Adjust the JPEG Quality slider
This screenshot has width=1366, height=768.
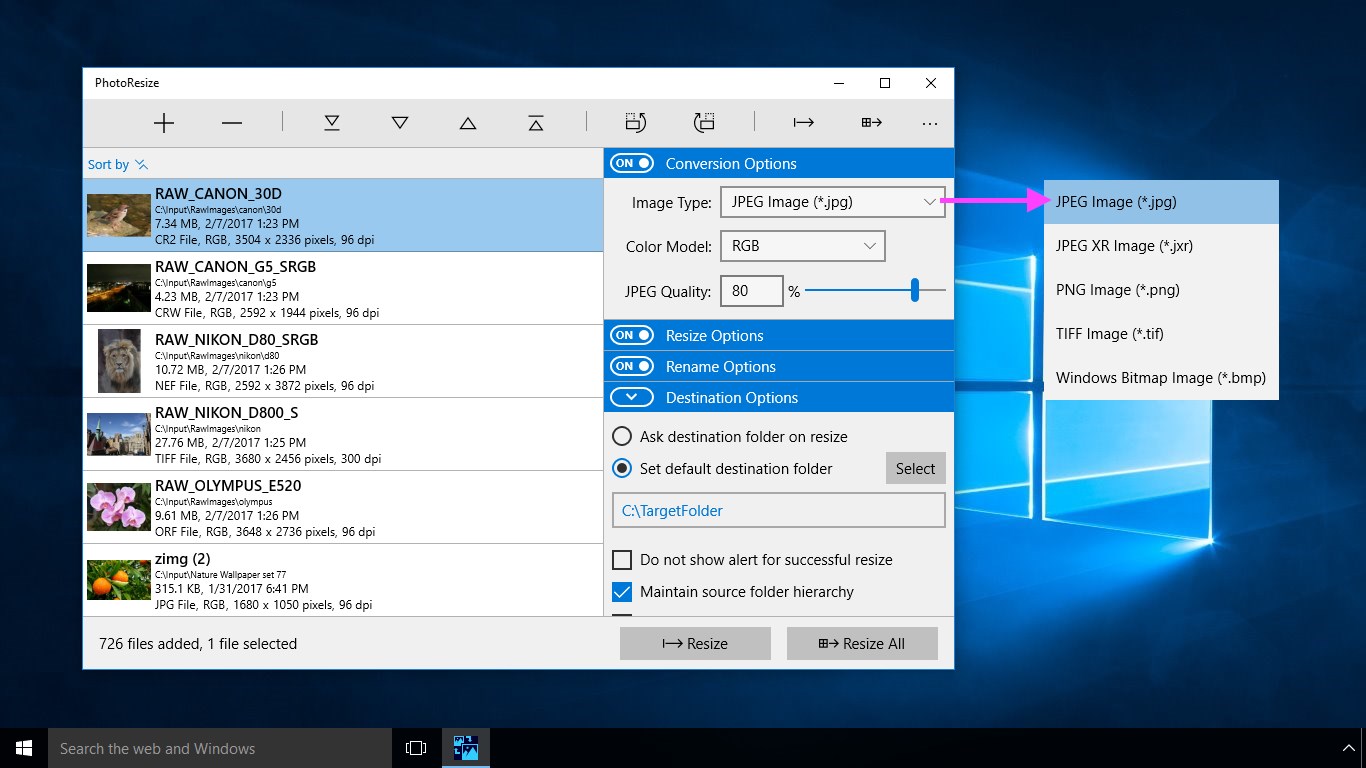click(915, 291)
